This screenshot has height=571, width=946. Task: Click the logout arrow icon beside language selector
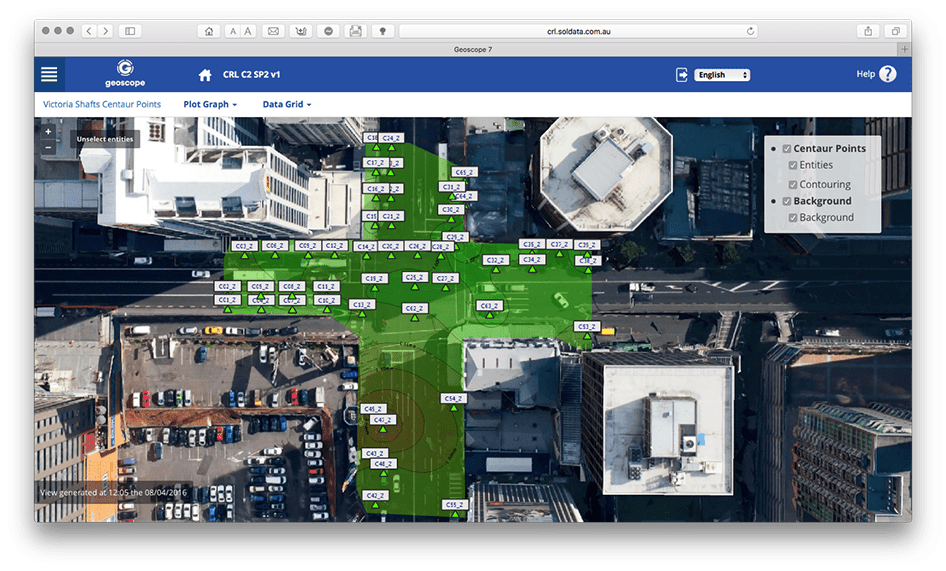click(x=682, y=75)
